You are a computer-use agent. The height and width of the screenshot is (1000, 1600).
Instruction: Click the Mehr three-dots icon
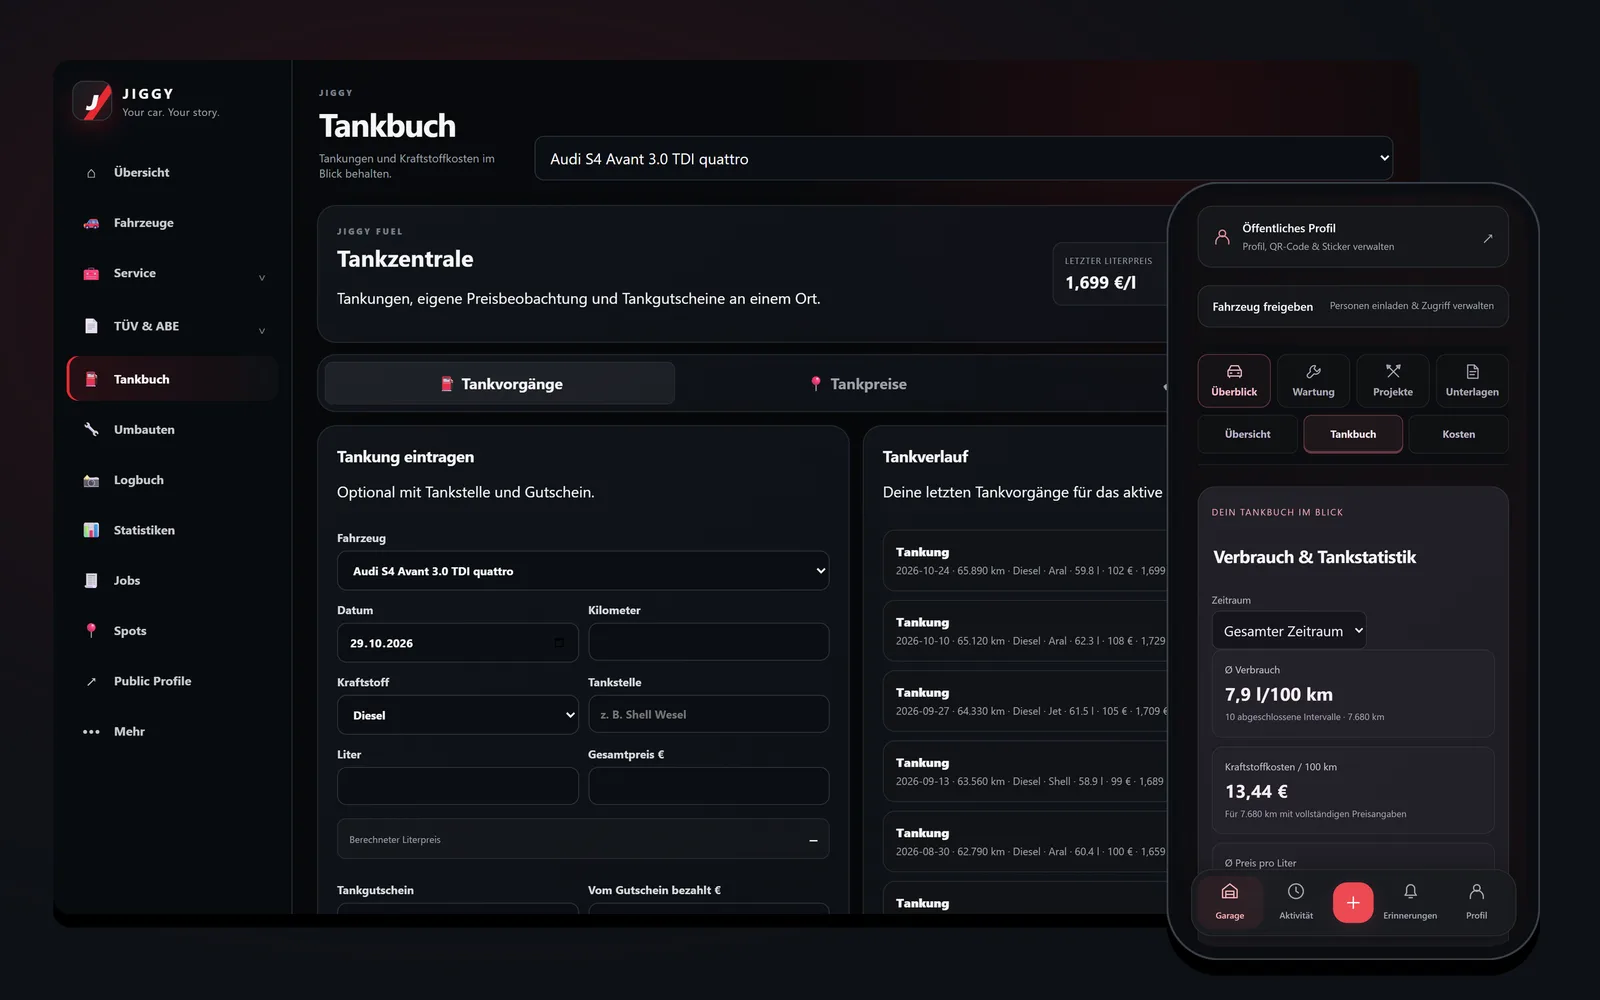(91, 732)
